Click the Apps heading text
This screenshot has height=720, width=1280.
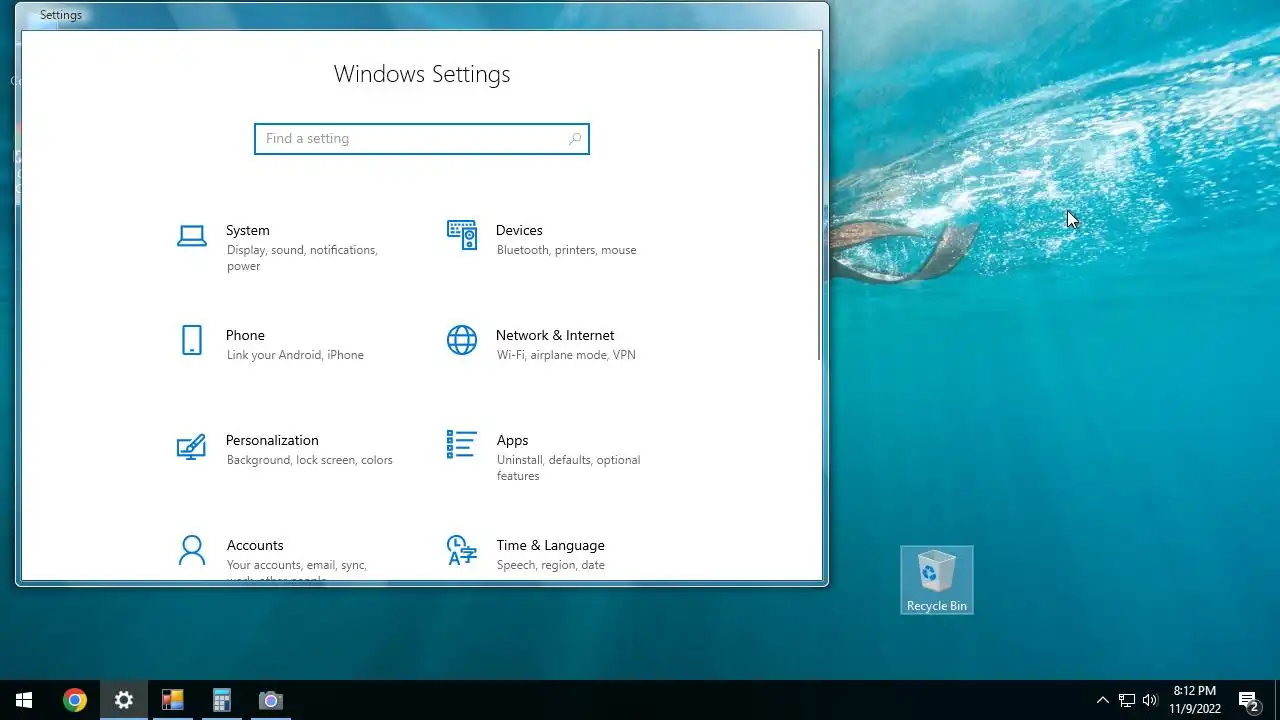pos(512,440)
